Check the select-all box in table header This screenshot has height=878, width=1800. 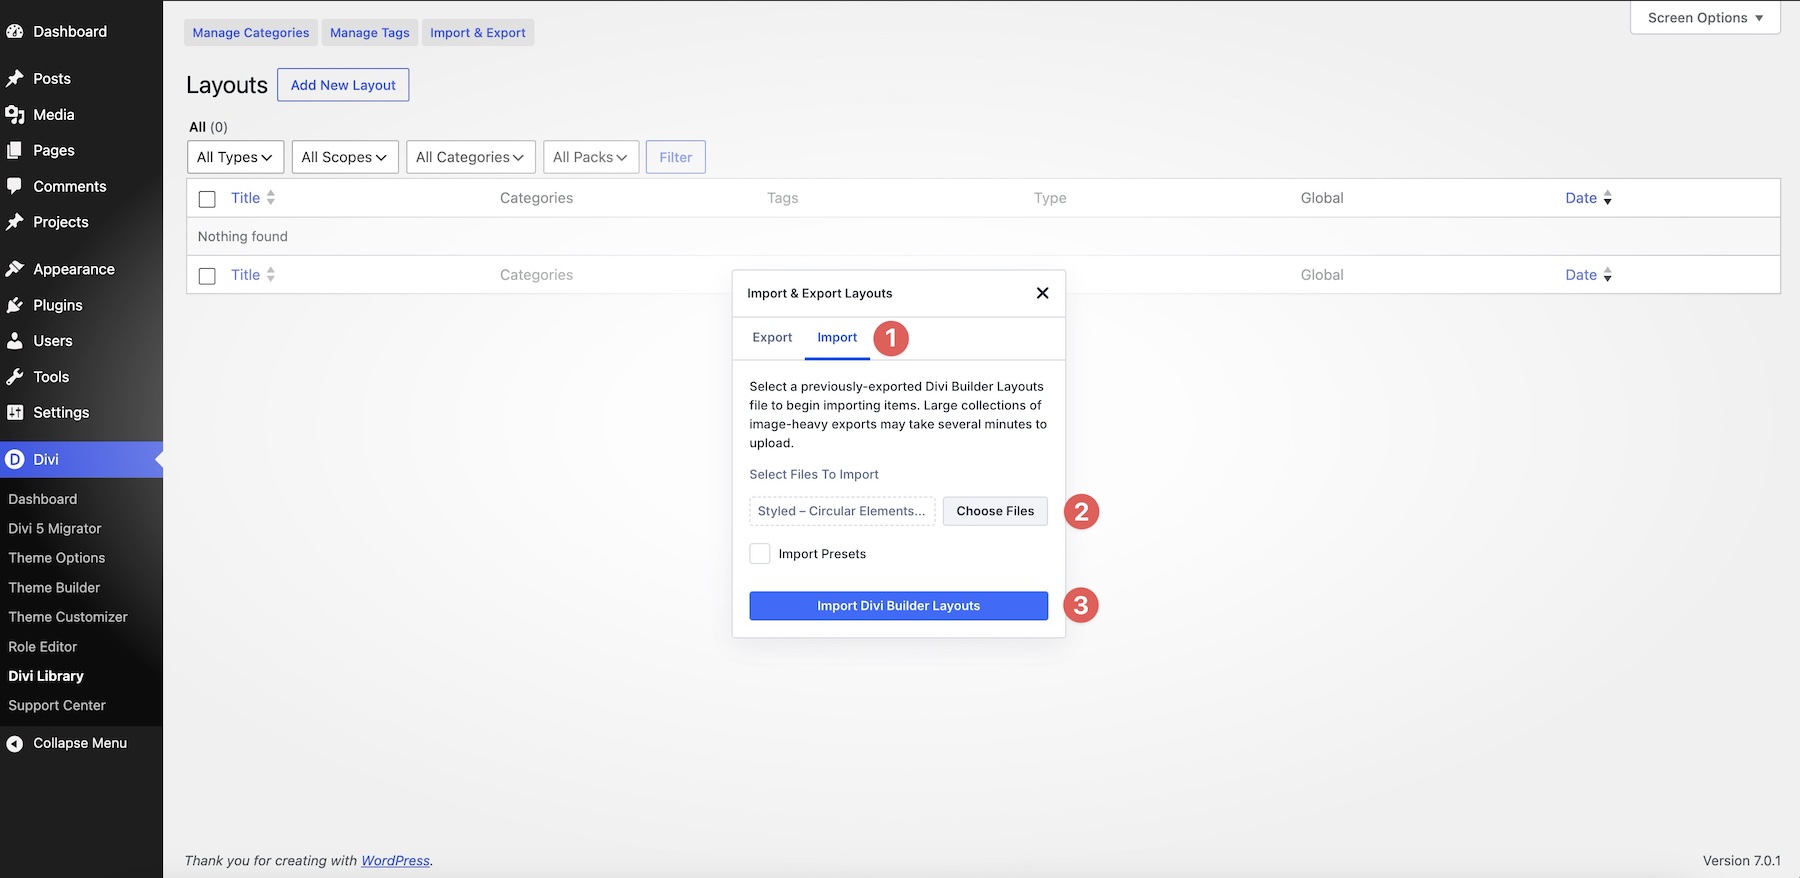click(x=207, y=199)
